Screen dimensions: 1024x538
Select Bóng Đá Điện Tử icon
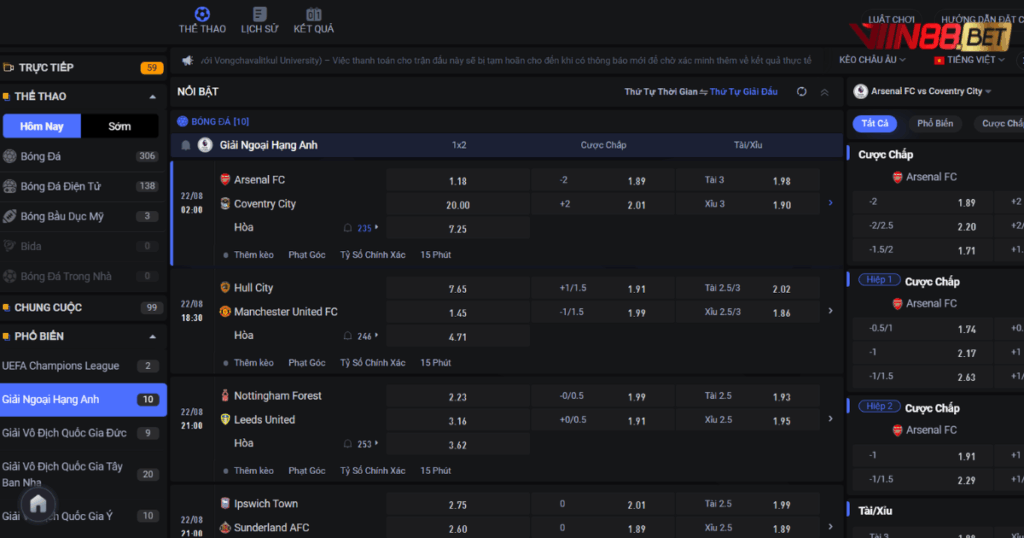tap(10, 186)
